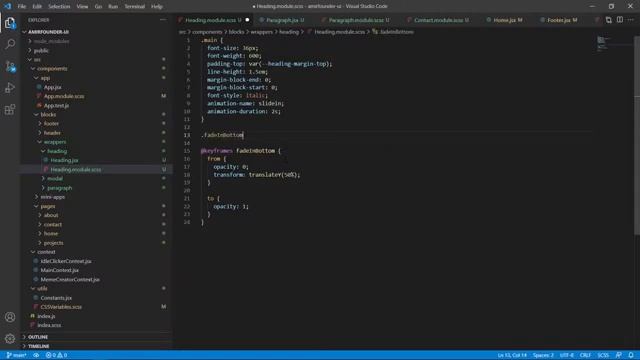Change encoding via UTF-8 indicator
The width and height of the screenshot is (640, 360).
click(x=567, y=355)
